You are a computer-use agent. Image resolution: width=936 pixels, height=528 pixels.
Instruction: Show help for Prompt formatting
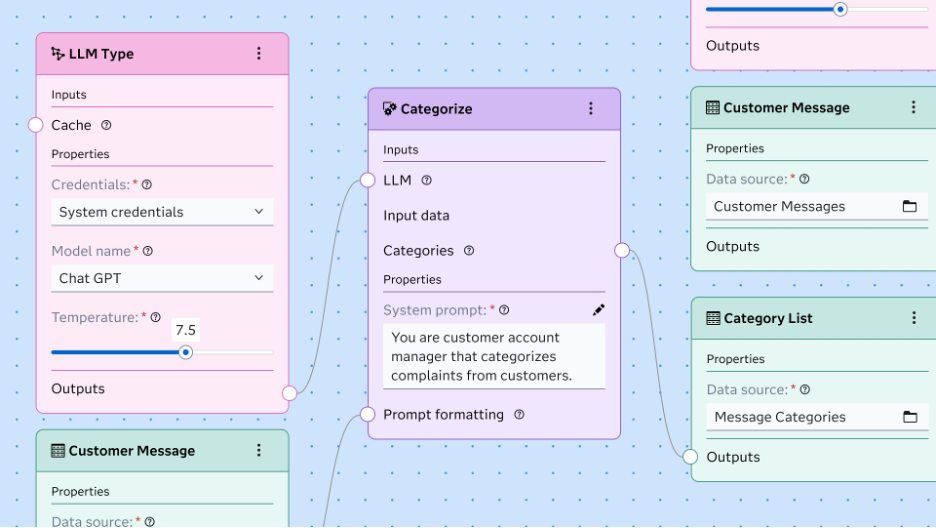519,415
